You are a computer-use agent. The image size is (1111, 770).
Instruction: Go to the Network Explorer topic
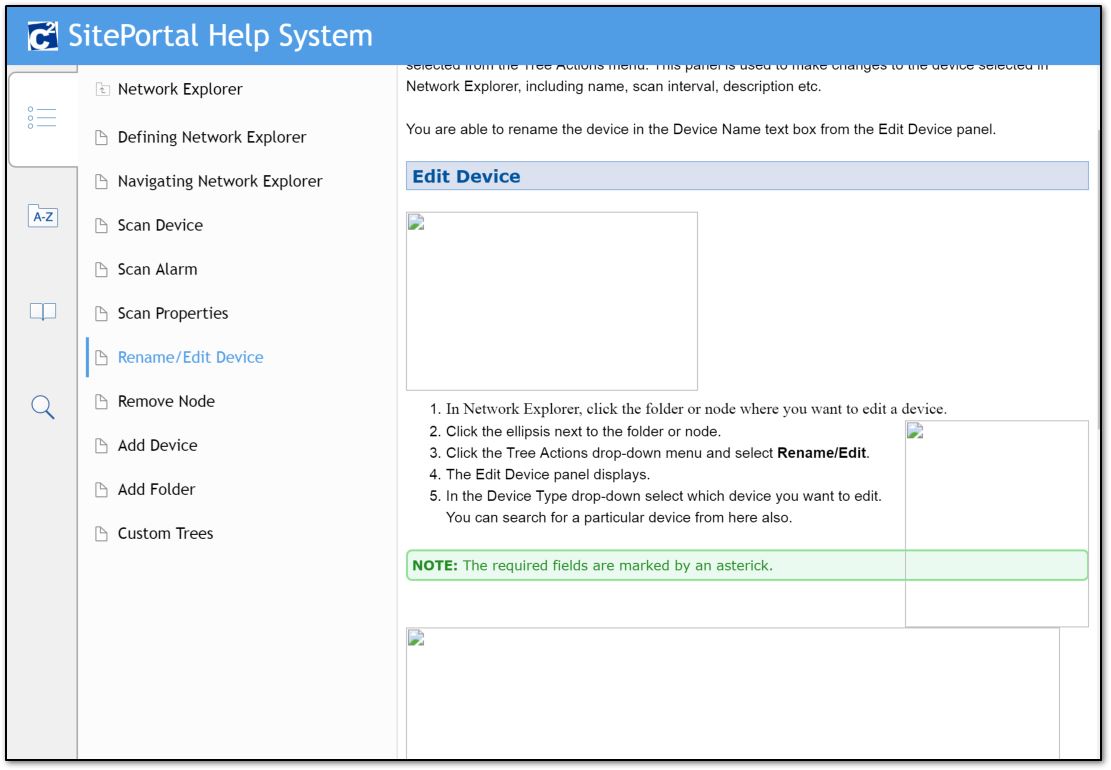tap(180, 89)
